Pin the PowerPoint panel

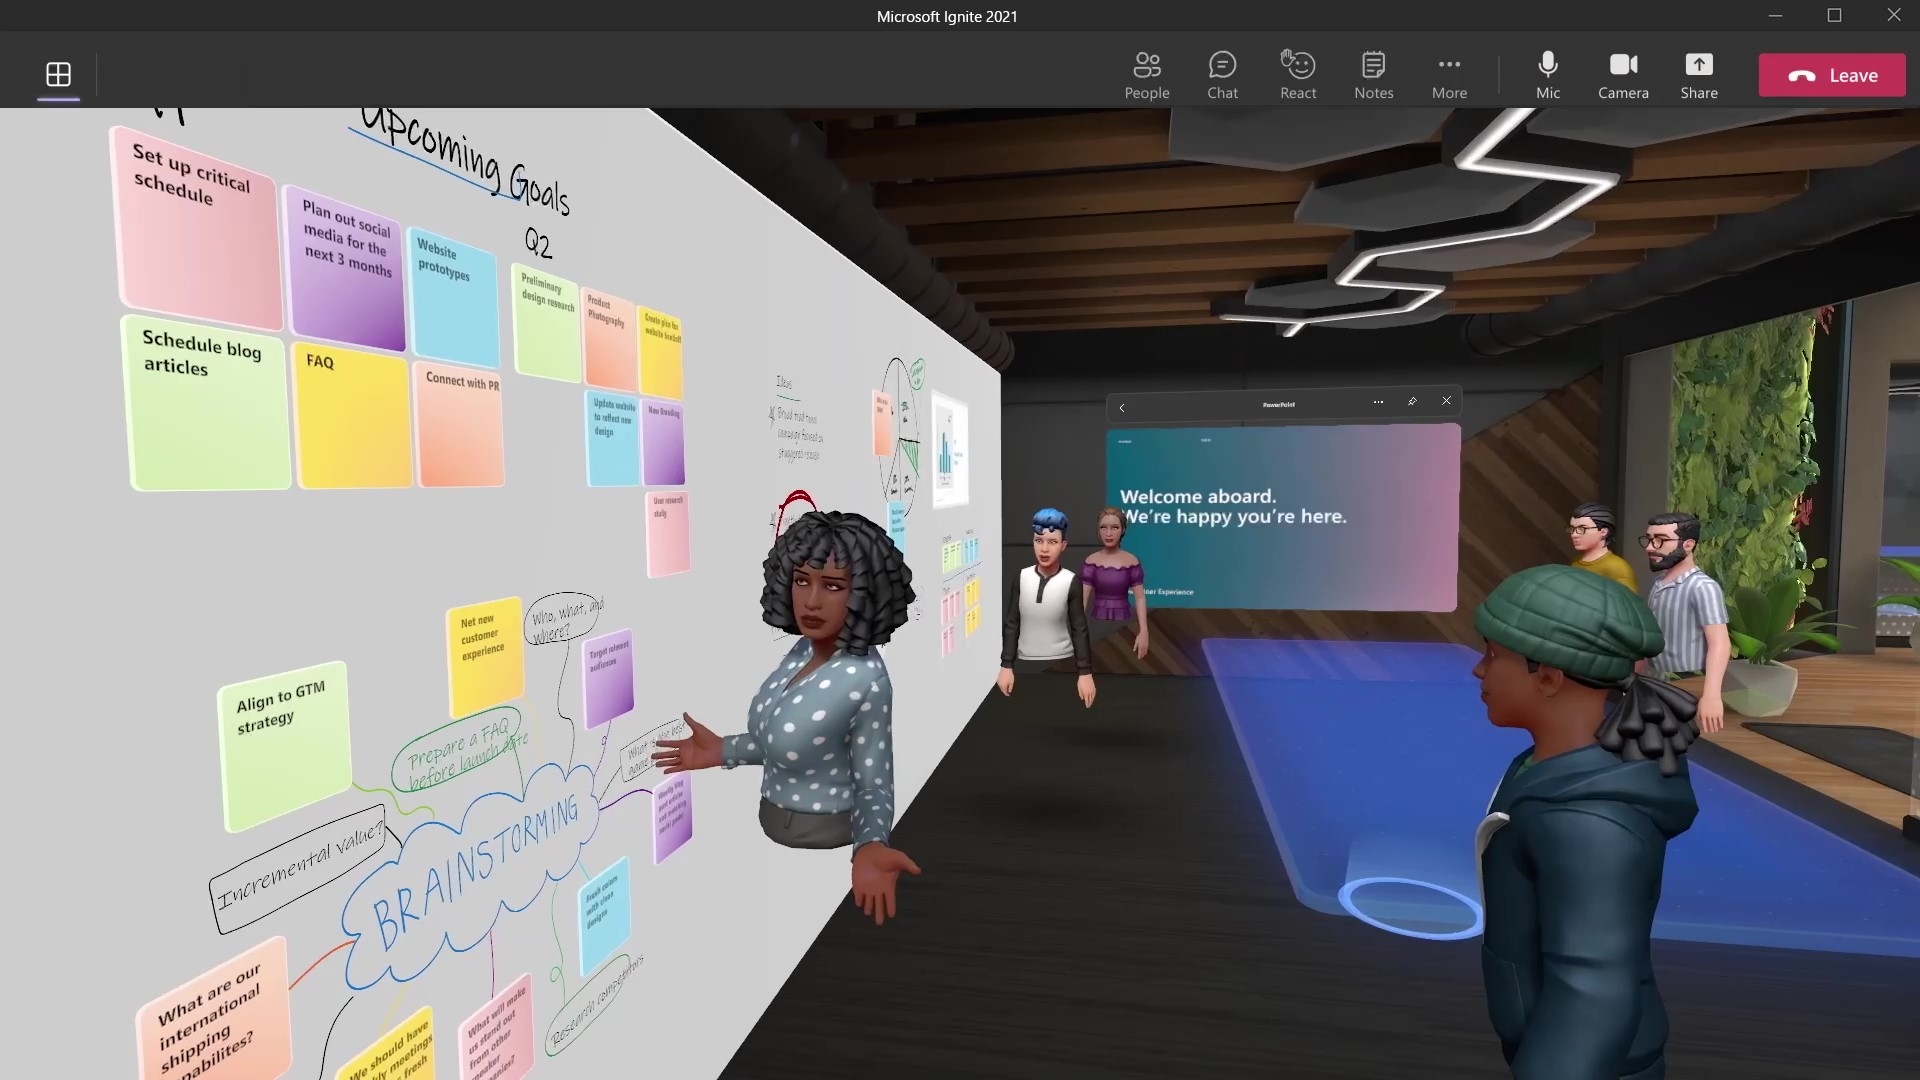coord(1412,401)
